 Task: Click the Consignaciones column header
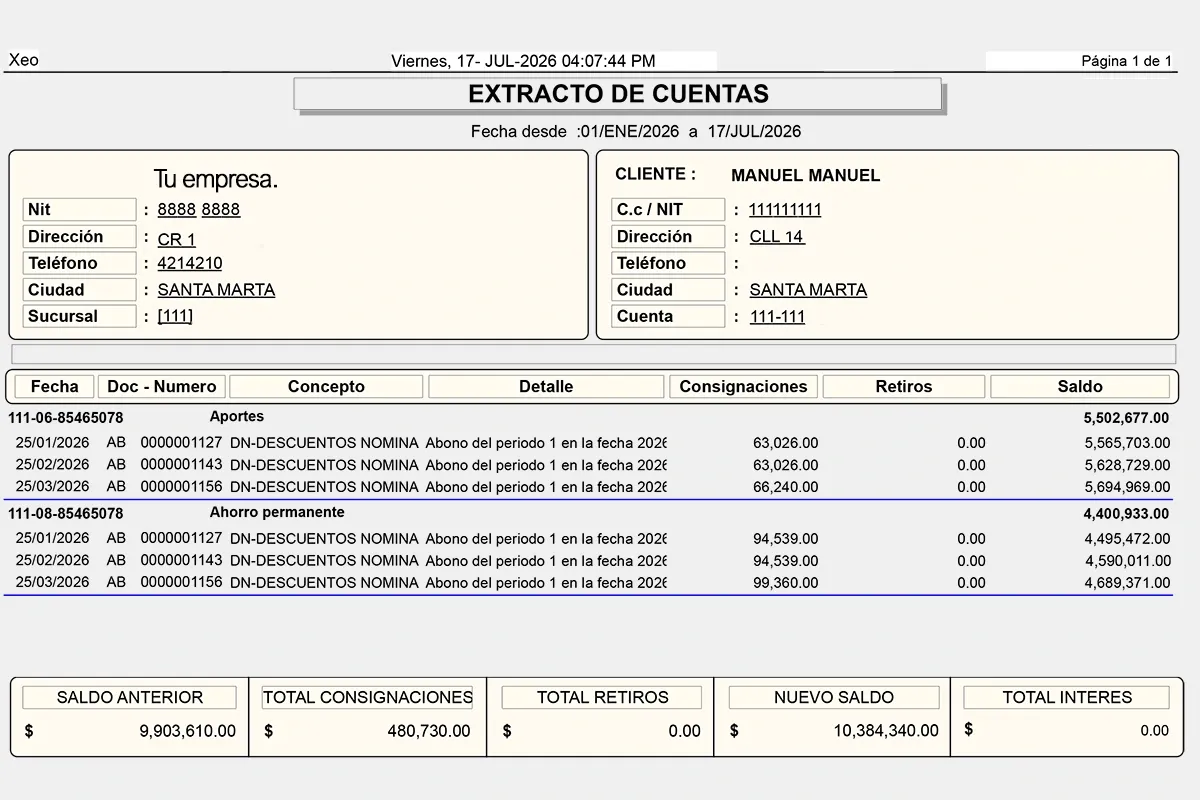[x=743, y=387]
